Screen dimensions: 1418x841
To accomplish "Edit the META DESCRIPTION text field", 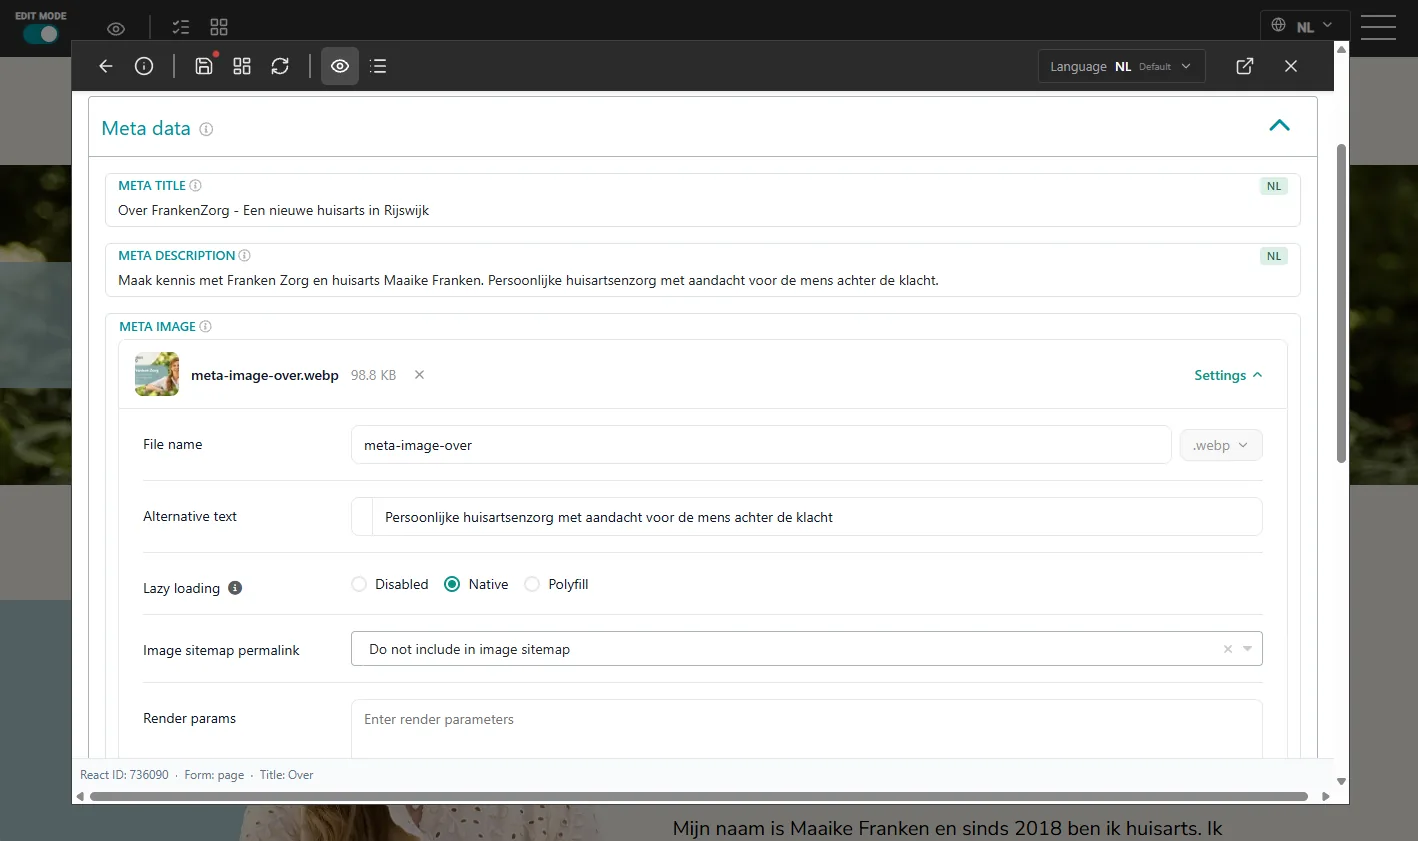I will (x=702, y=281).
